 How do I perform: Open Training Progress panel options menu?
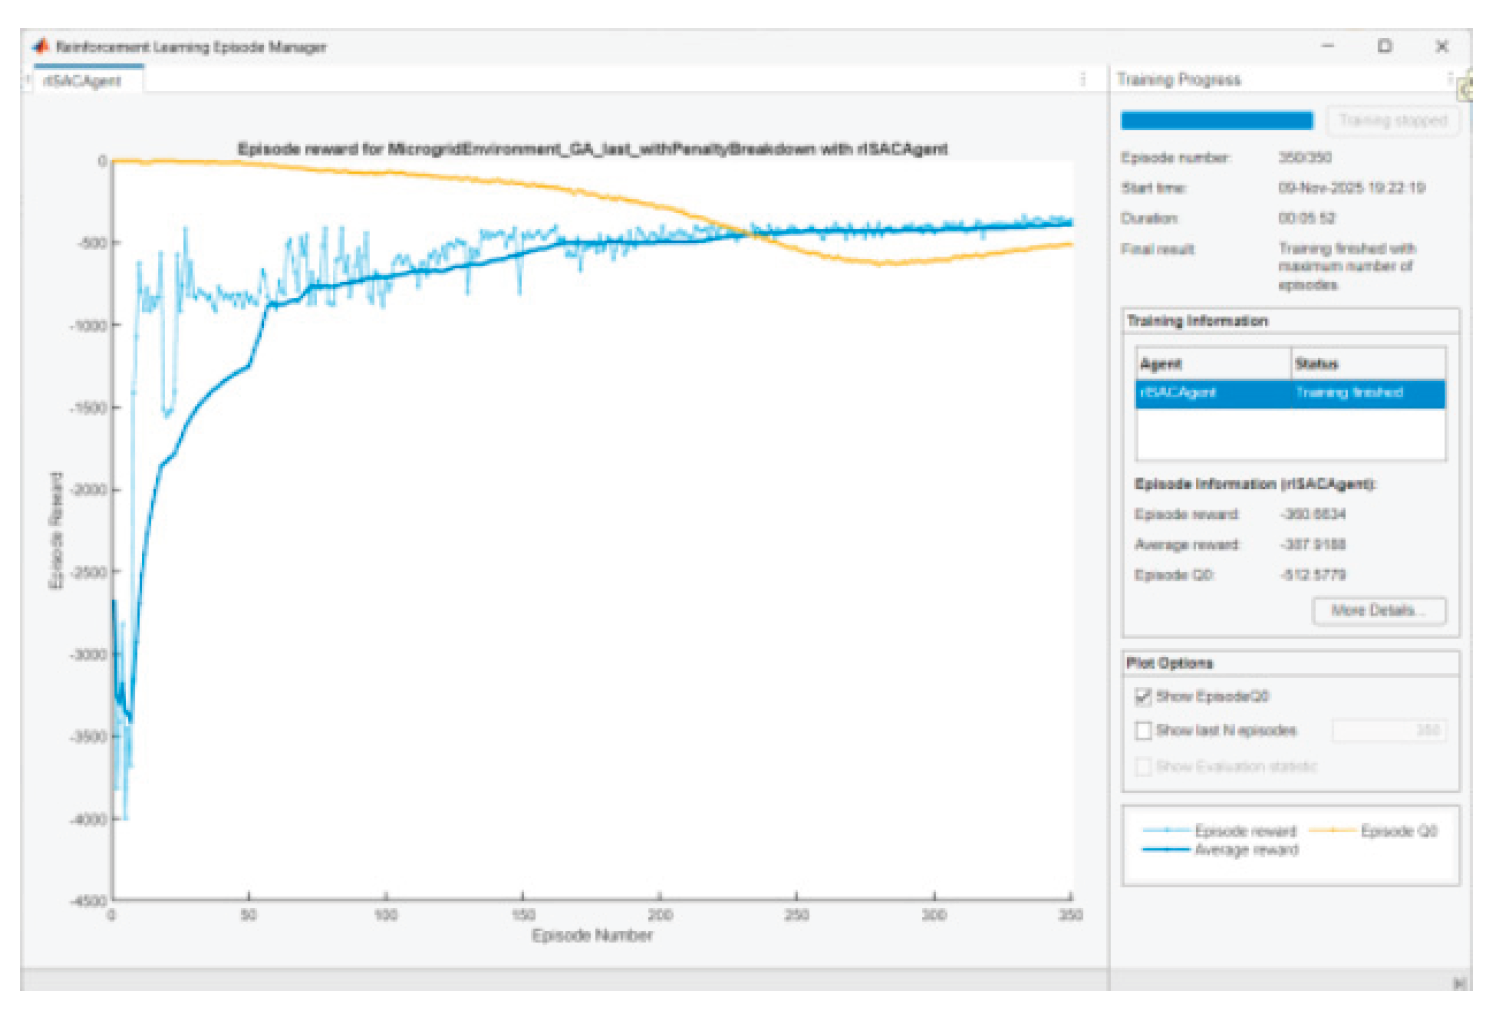point(1449,79)
